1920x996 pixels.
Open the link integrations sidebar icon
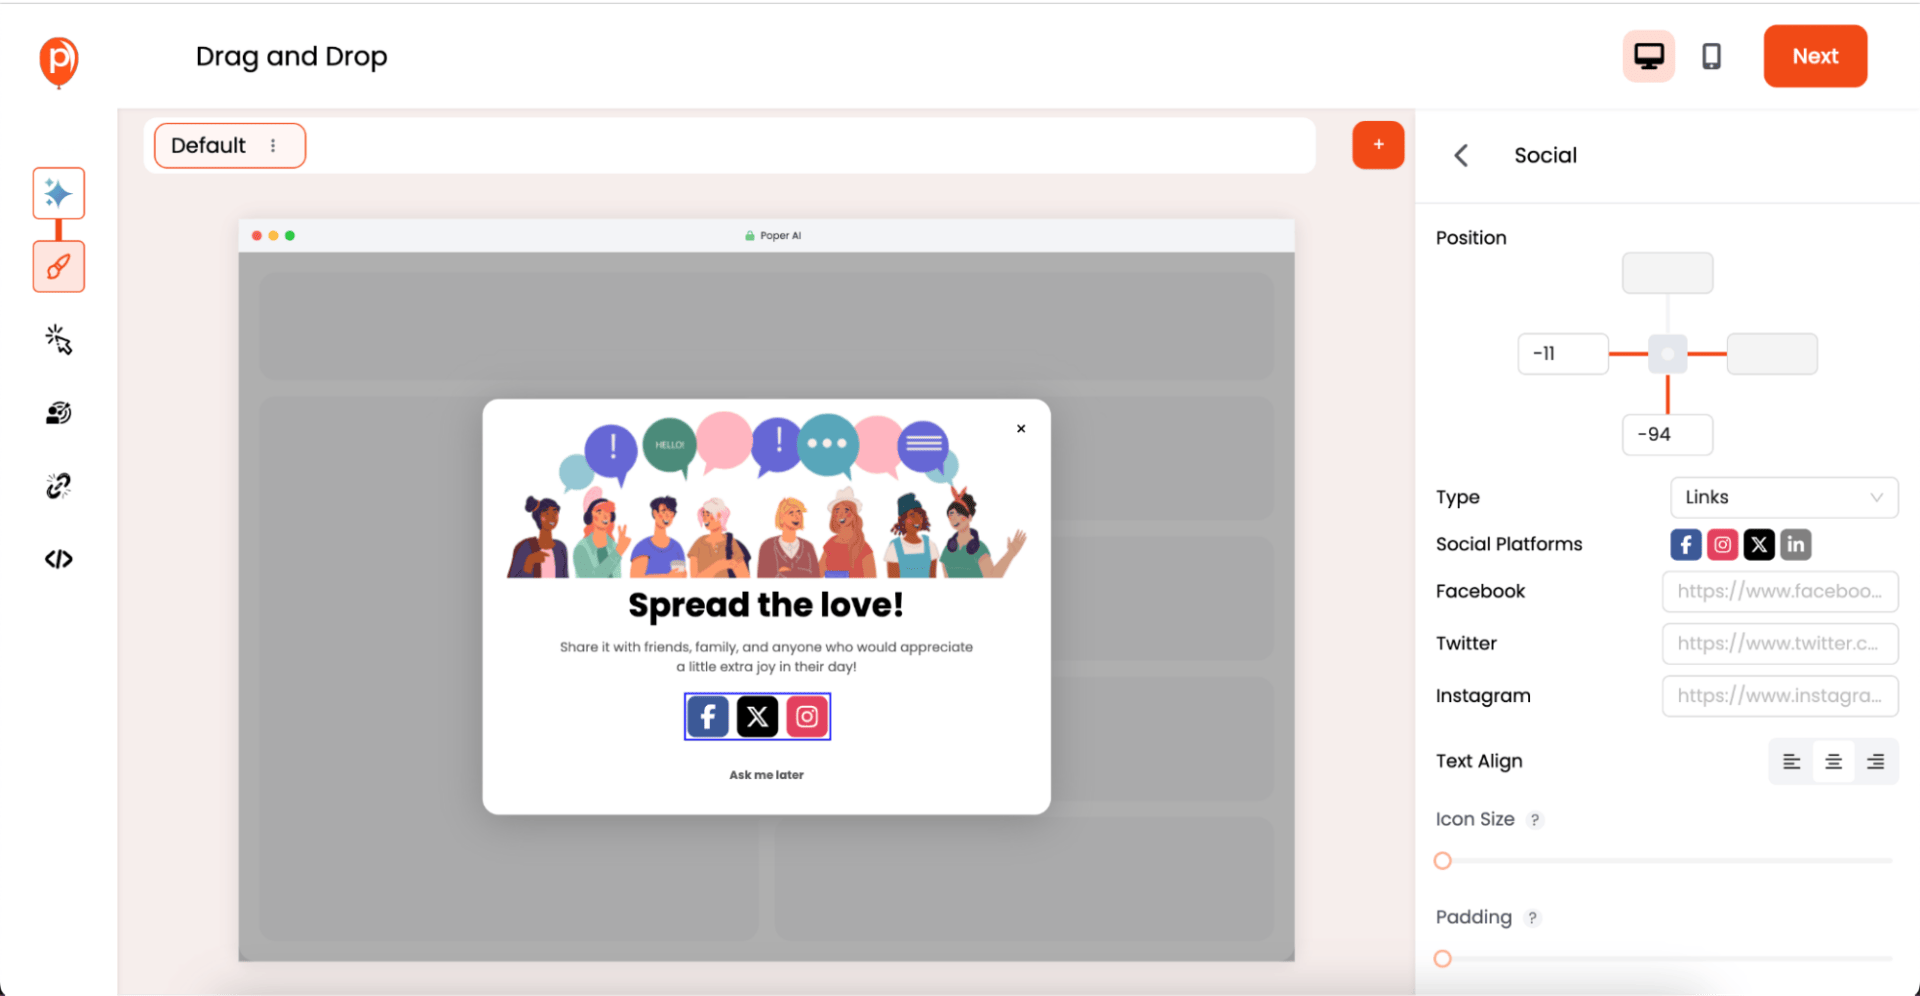point(58,486)
